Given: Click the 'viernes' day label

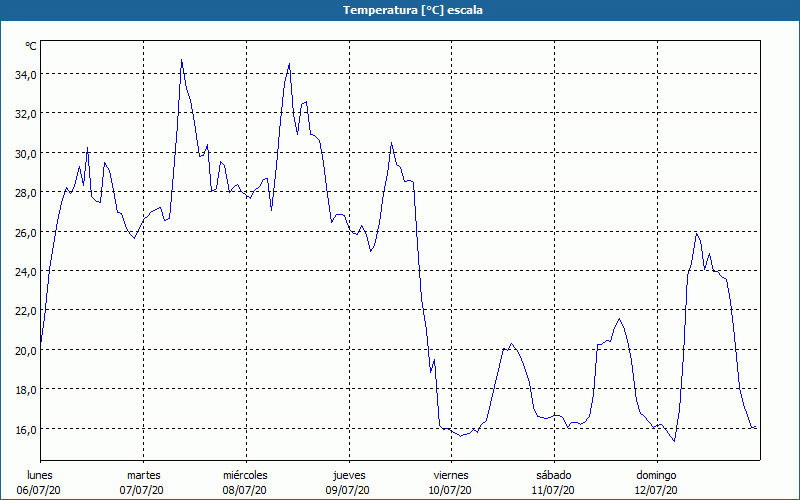Looking at the screenshot, I should (451, 475).
